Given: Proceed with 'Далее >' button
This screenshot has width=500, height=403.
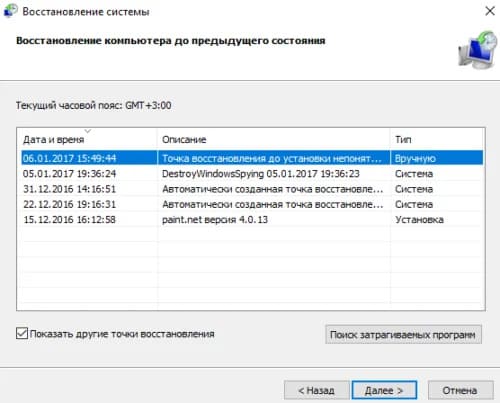Looking at the screenshot, I should coord(384,390).
